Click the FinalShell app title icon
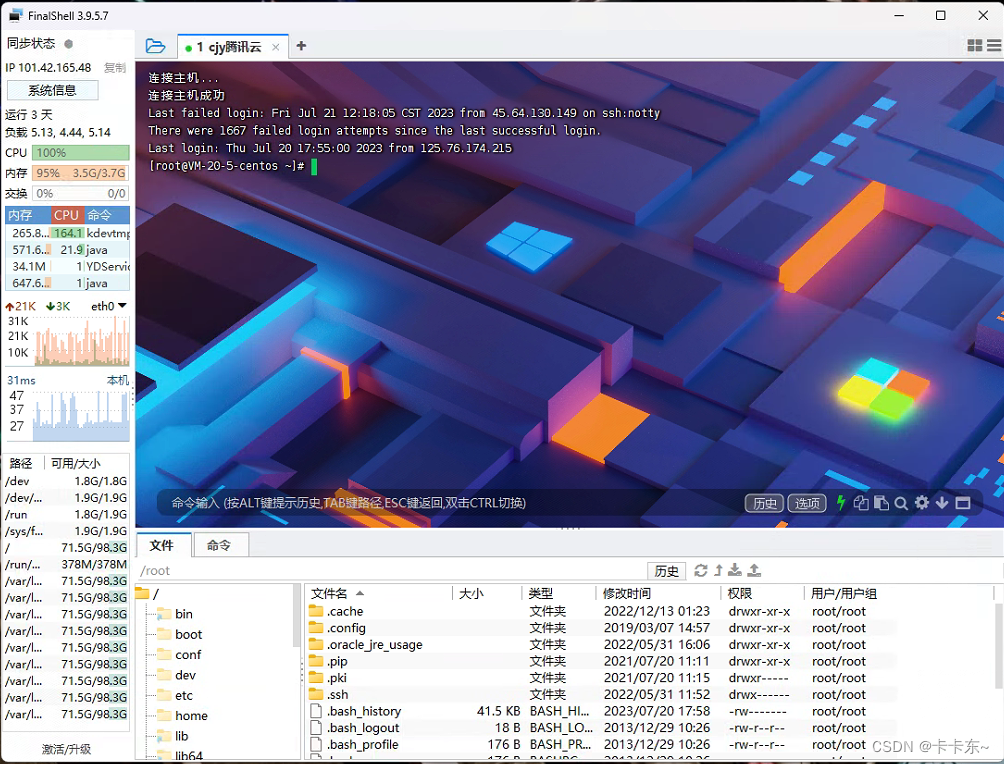 click(x=15, y=15)
